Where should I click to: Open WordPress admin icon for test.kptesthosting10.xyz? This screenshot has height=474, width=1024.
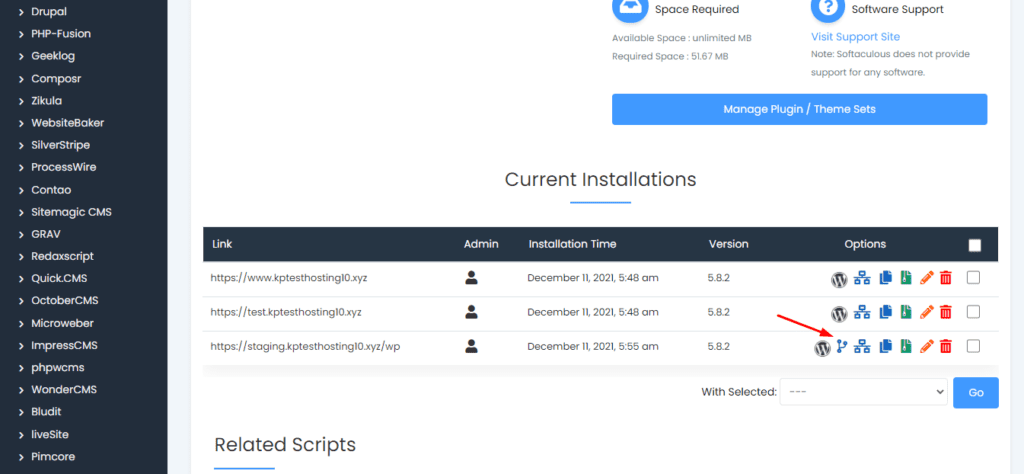click(839, 314)
